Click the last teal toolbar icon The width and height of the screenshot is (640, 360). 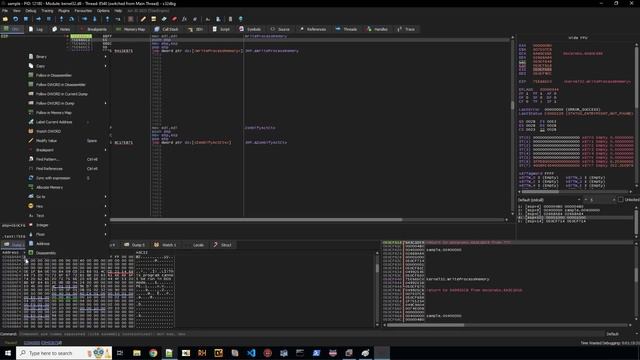(240, 19)
